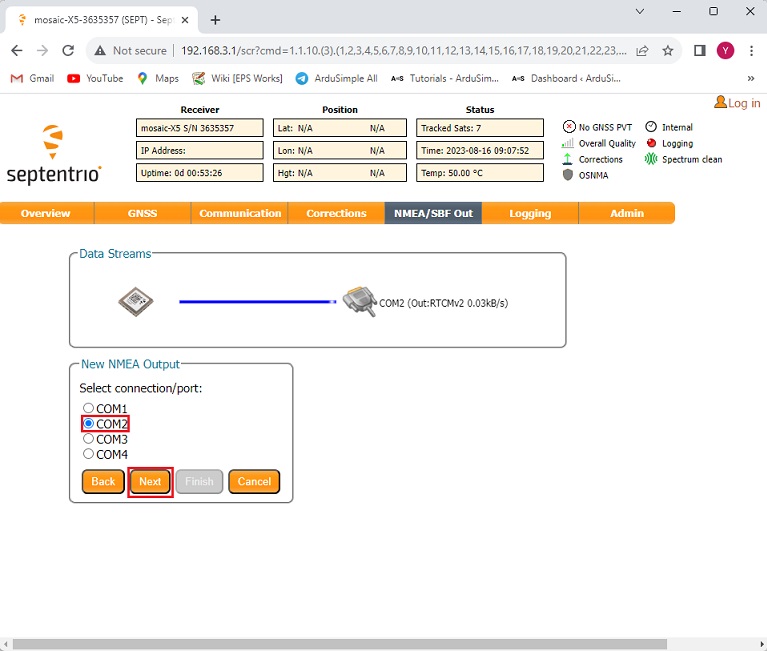The height and width of the screenshot is (651, 767).
Task: Click the GNSS receiver module icon
Action: point(136,301)
